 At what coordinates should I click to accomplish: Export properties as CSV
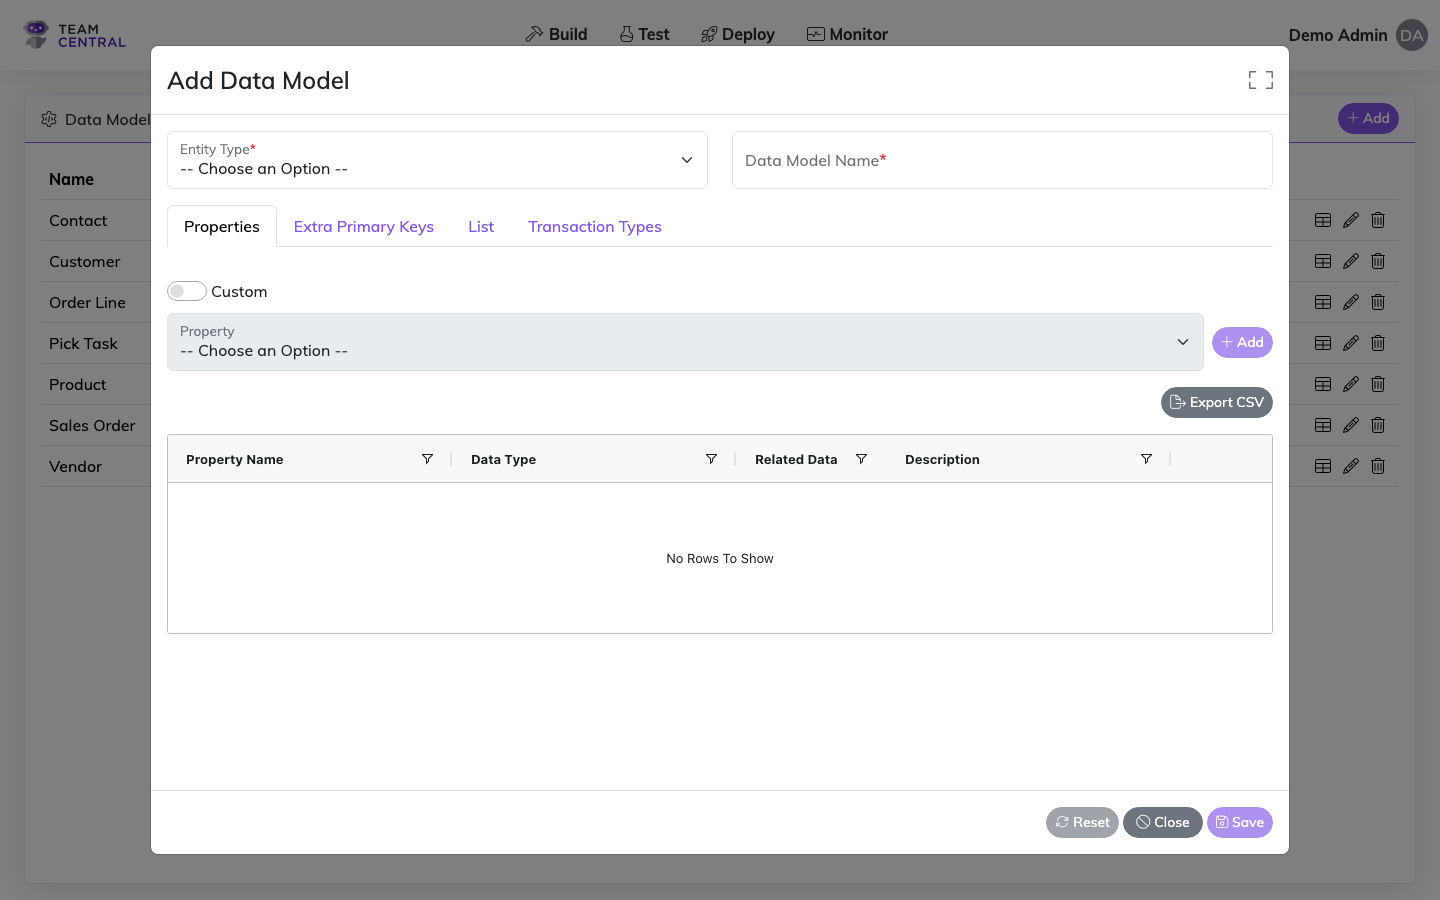pyautogui.click(x=1217, y=402)
